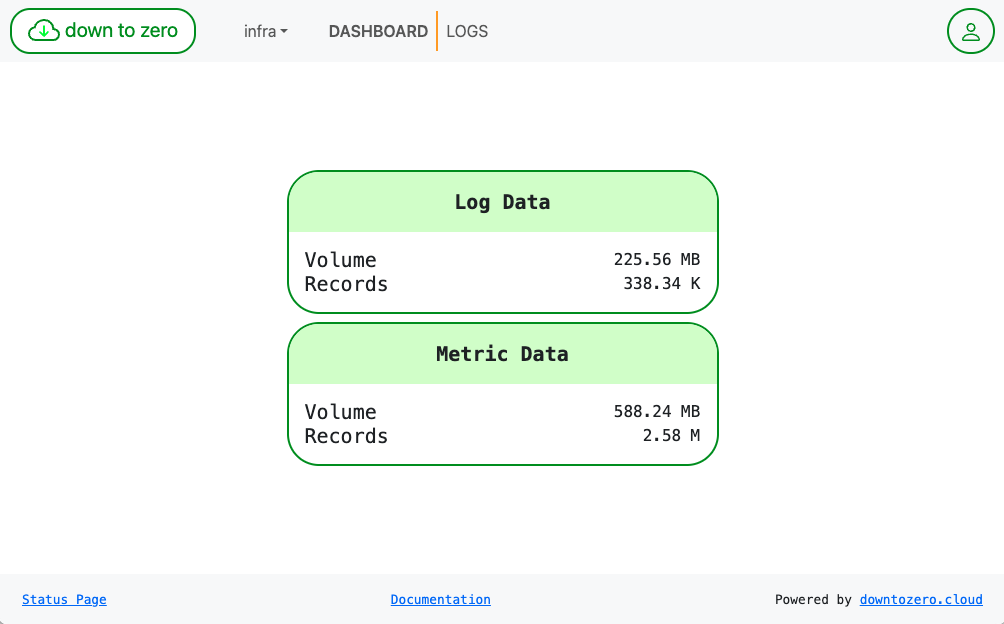Click the 338.34 K records value

click(661, 284)
